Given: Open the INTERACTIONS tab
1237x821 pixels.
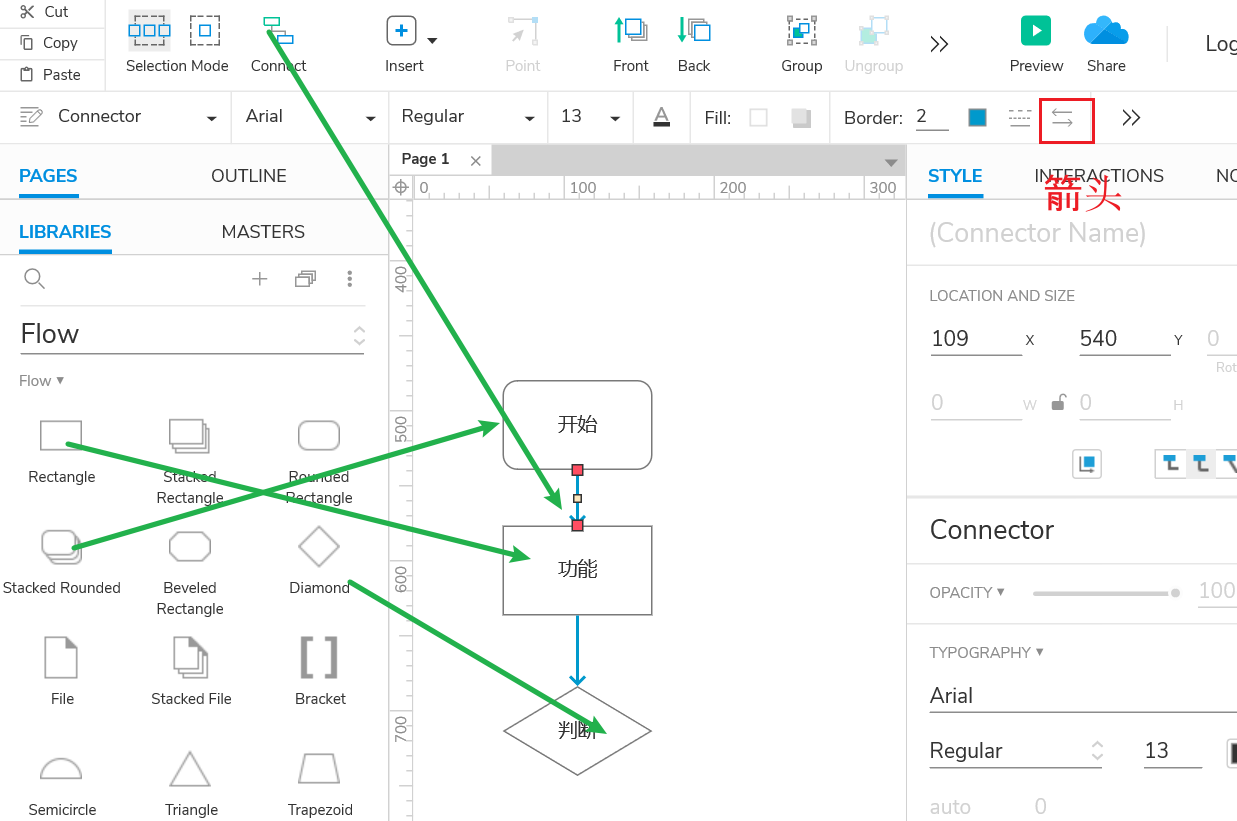Looking at the screenshot, I should (x=1098, y=175).
